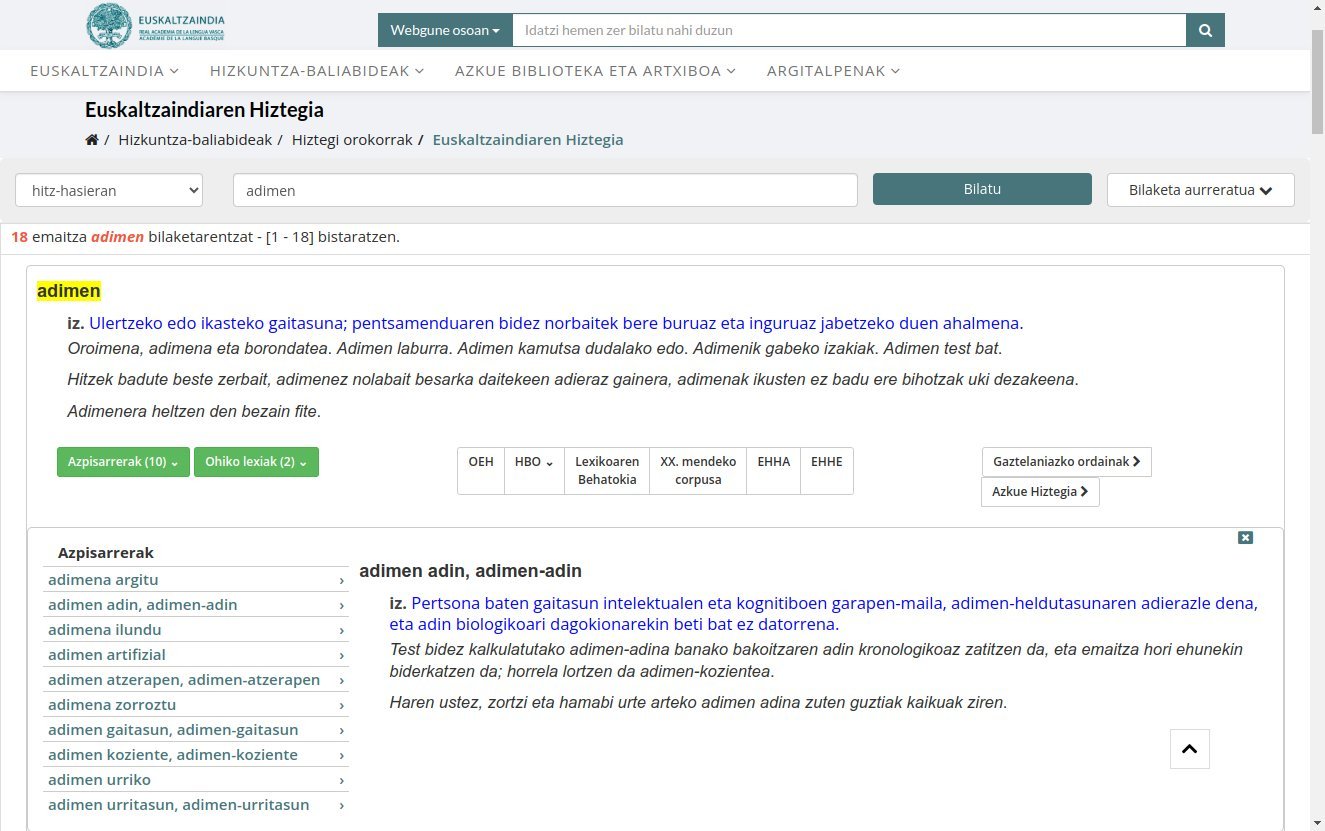This screenshot has width=1325, height=831.
Task: Expand Bilaketa aurreratua advanced search
Action: click(1200, 190)
